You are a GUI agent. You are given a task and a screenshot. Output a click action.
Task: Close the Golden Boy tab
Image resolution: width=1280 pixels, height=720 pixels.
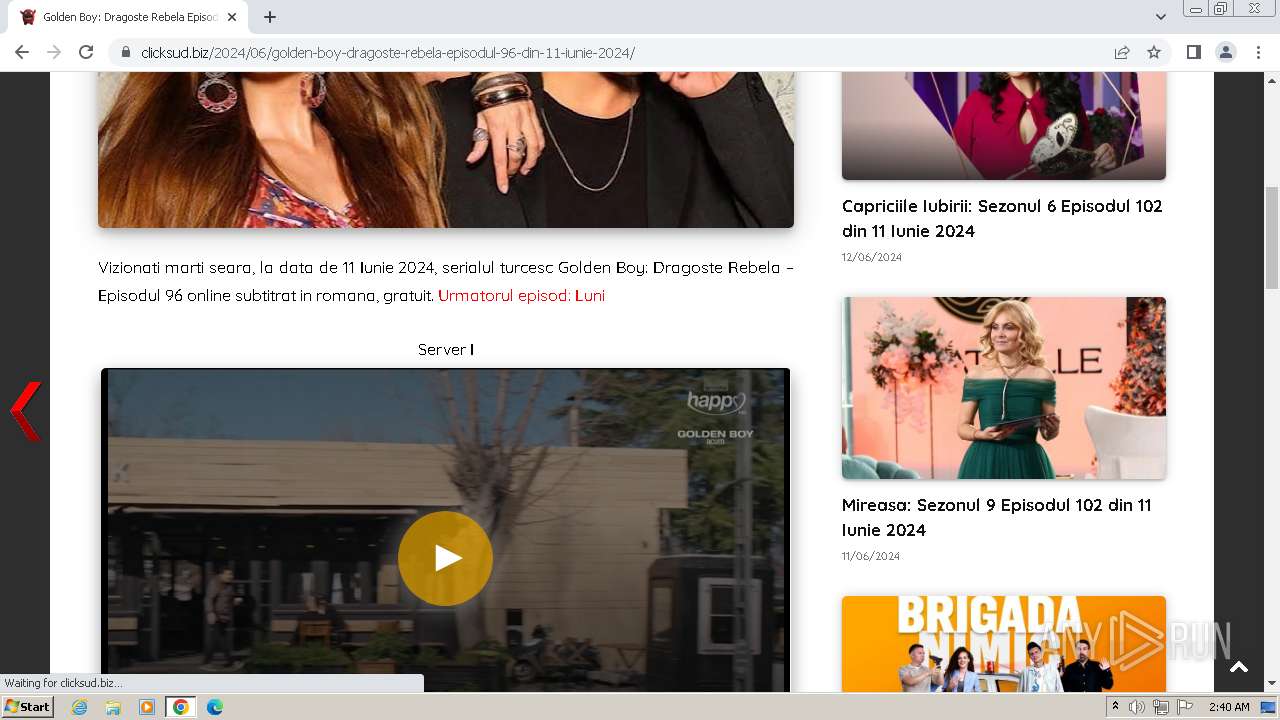pos(232,17)
